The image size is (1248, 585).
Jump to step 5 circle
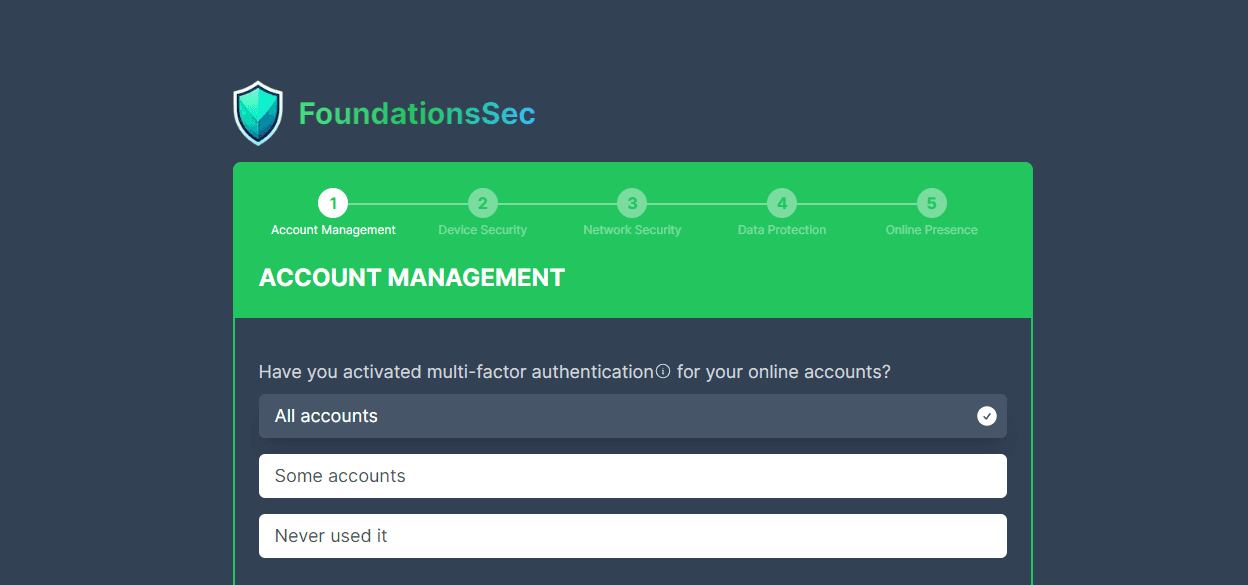click(x=931, y=204)
